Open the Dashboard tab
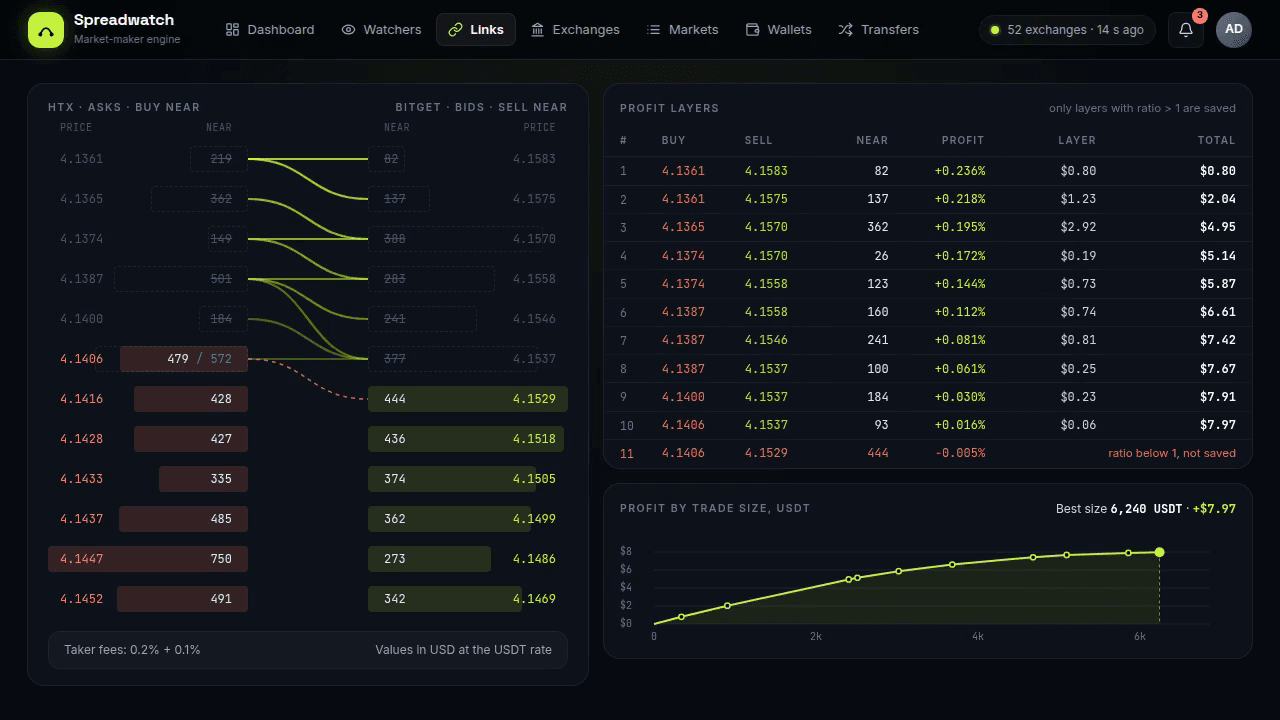This screenshot has width=1280, height=720. pyautogui.click(x=270, y=30)
